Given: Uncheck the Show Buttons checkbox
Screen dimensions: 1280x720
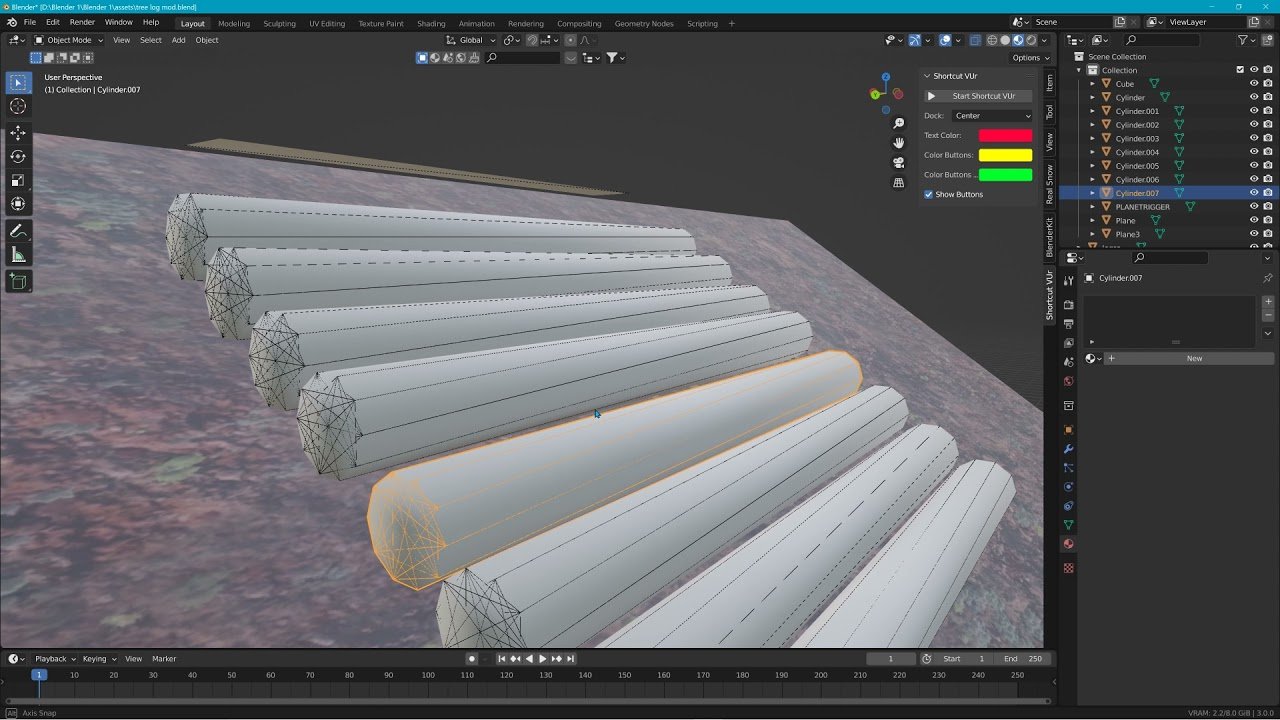Looking at the screenshot, I should point(929,194).
